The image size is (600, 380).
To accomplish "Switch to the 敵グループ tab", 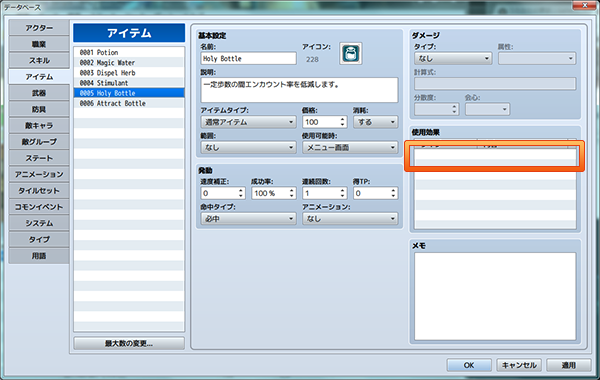I will [39, 142].
